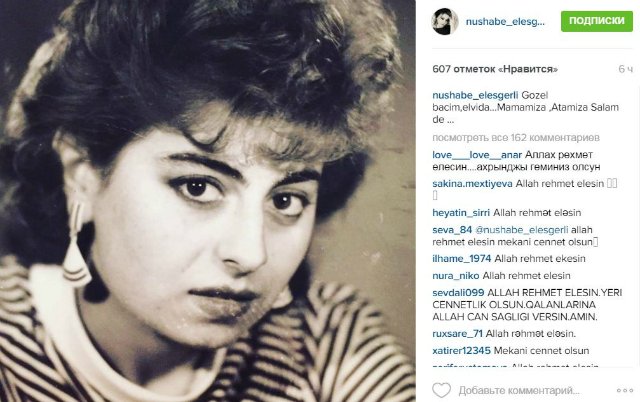Viewport: 640px width, 402px height.
Task: Open the three-dots more options menu
Action: point(624,391)
